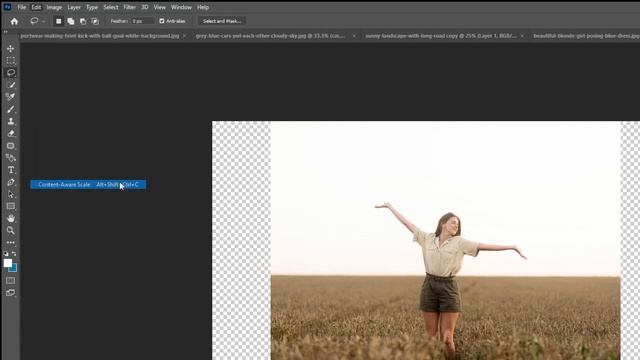Open the Window menu

pos(181,7)
